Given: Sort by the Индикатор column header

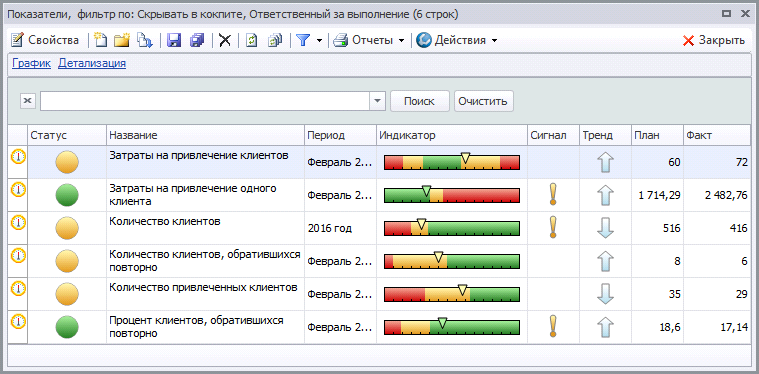Looking at the screenshot, I should (x=452, y=135).
